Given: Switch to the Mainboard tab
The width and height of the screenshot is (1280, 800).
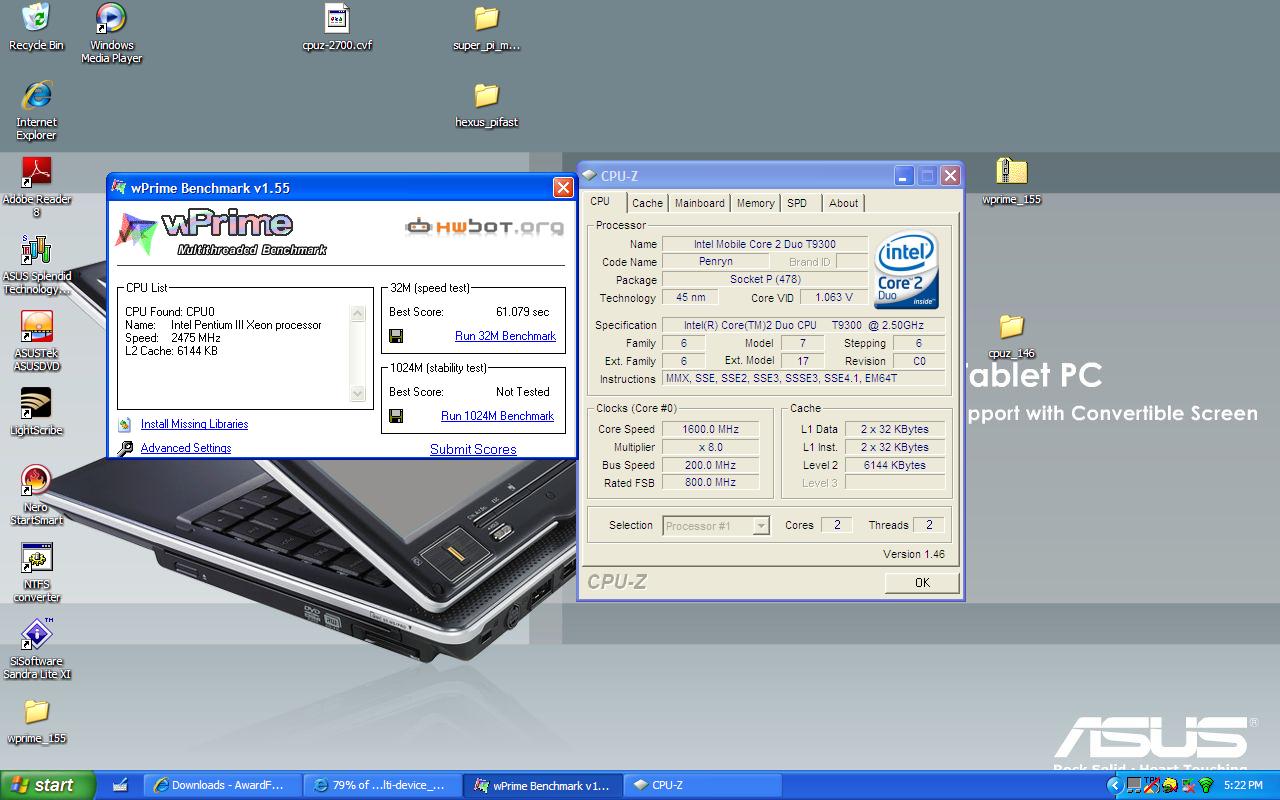Looking at the screenshot, I should pos(700,203).
